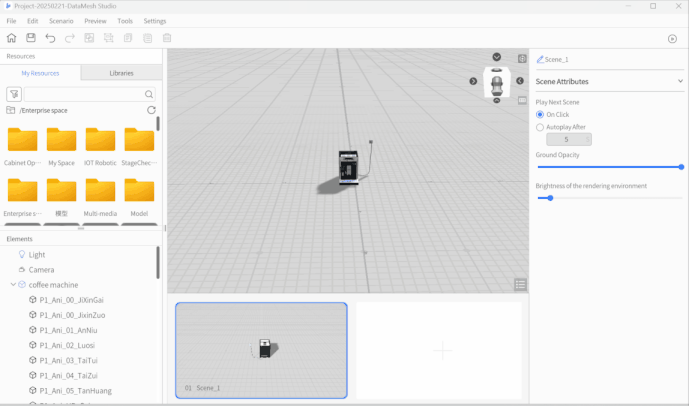689x406 pixels.
Task: Open the Multi-media folder
Action: click(100, 198)
